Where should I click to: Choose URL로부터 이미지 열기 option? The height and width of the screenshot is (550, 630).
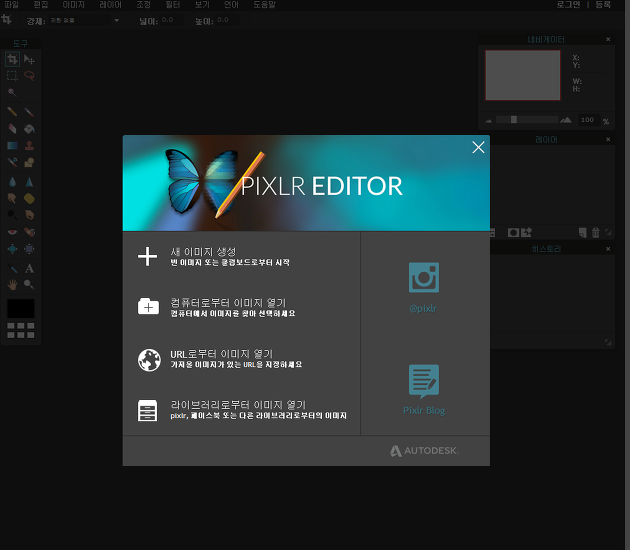[x=220, y=359]
